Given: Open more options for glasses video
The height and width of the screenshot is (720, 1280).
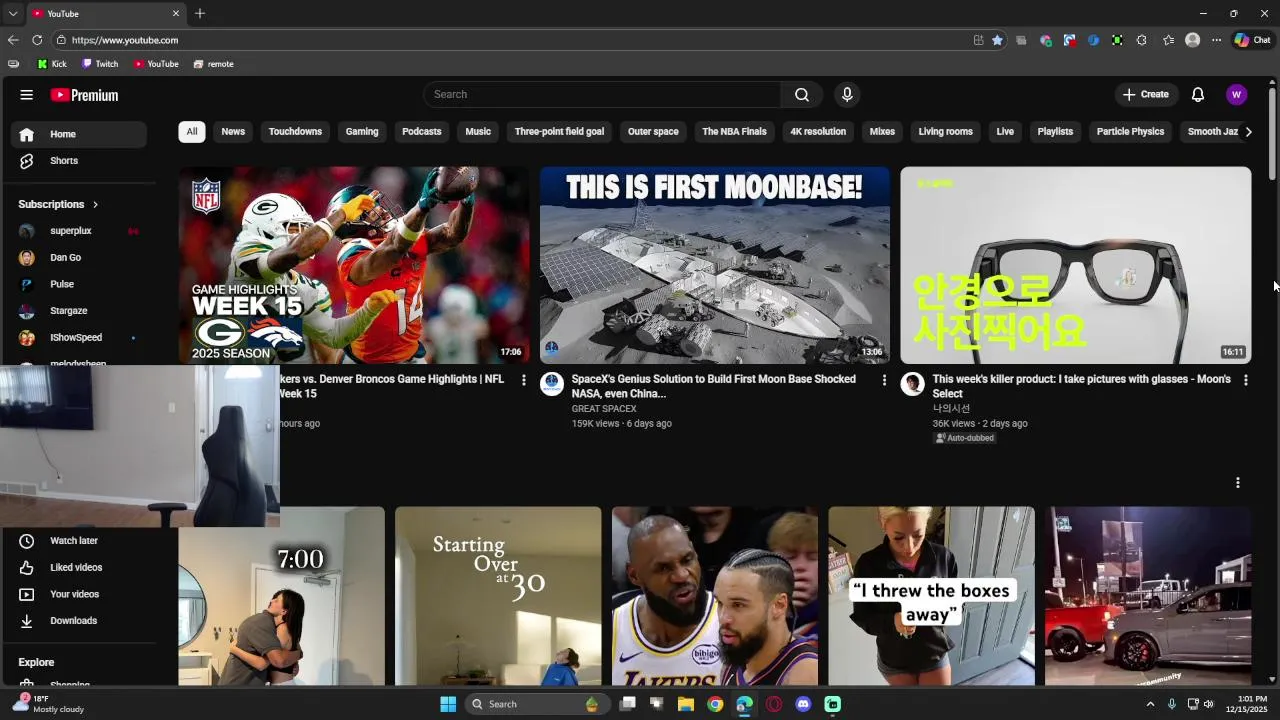Looking at the screenshot, I should click(x=1245, y=380).
